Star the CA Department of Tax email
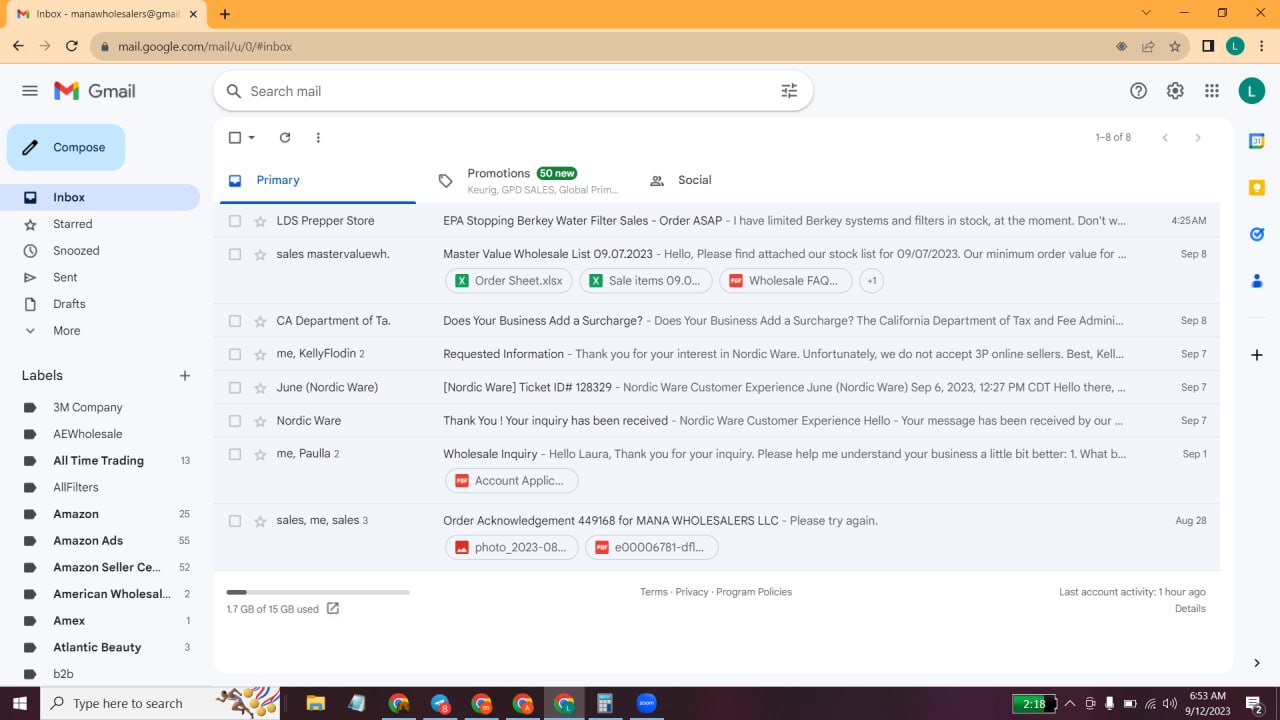Image resolution: width=1280 pixels, height=720 pixels. point(260,321)
